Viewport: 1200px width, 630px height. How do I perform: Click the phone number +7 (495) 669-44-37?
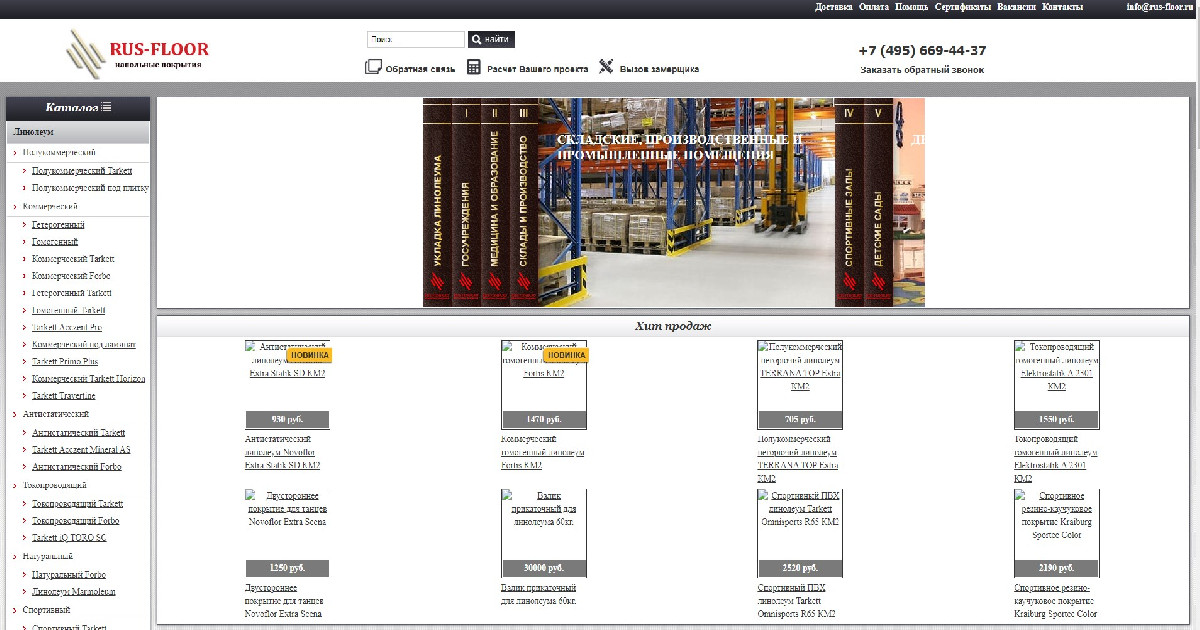922,51
